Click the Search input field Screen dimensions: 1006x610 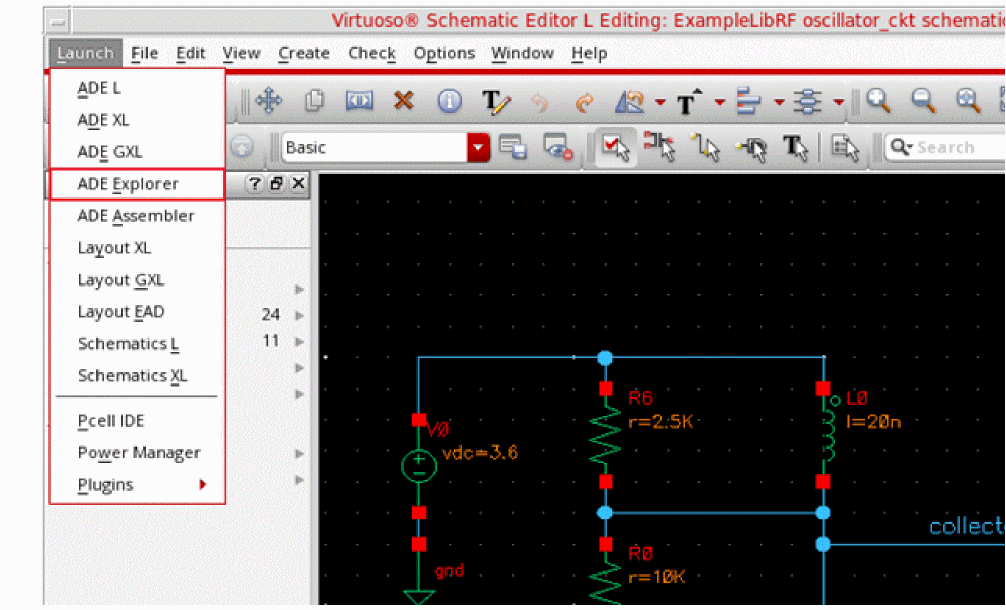[x=955, y=148]
